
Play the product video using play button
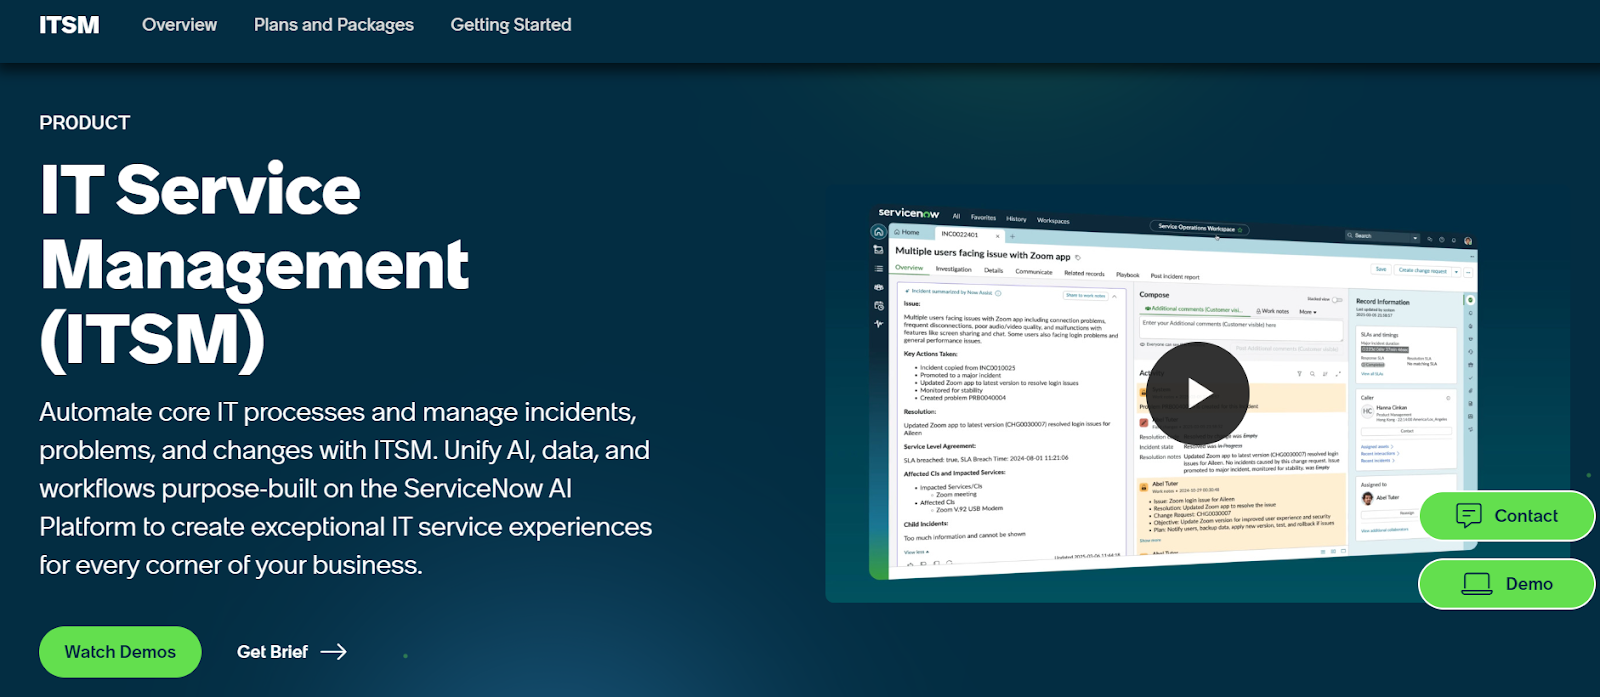[x=1198, y=392]
